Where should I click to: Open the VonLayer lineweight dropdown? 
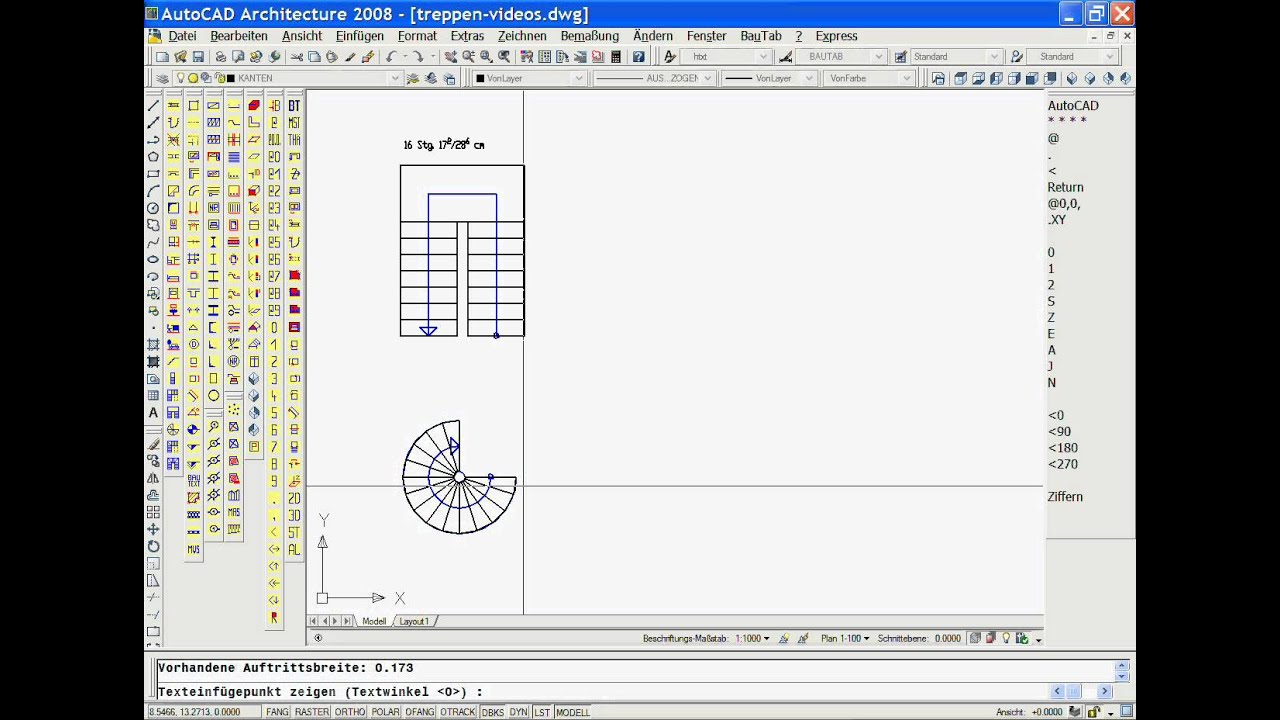(808, 78)
